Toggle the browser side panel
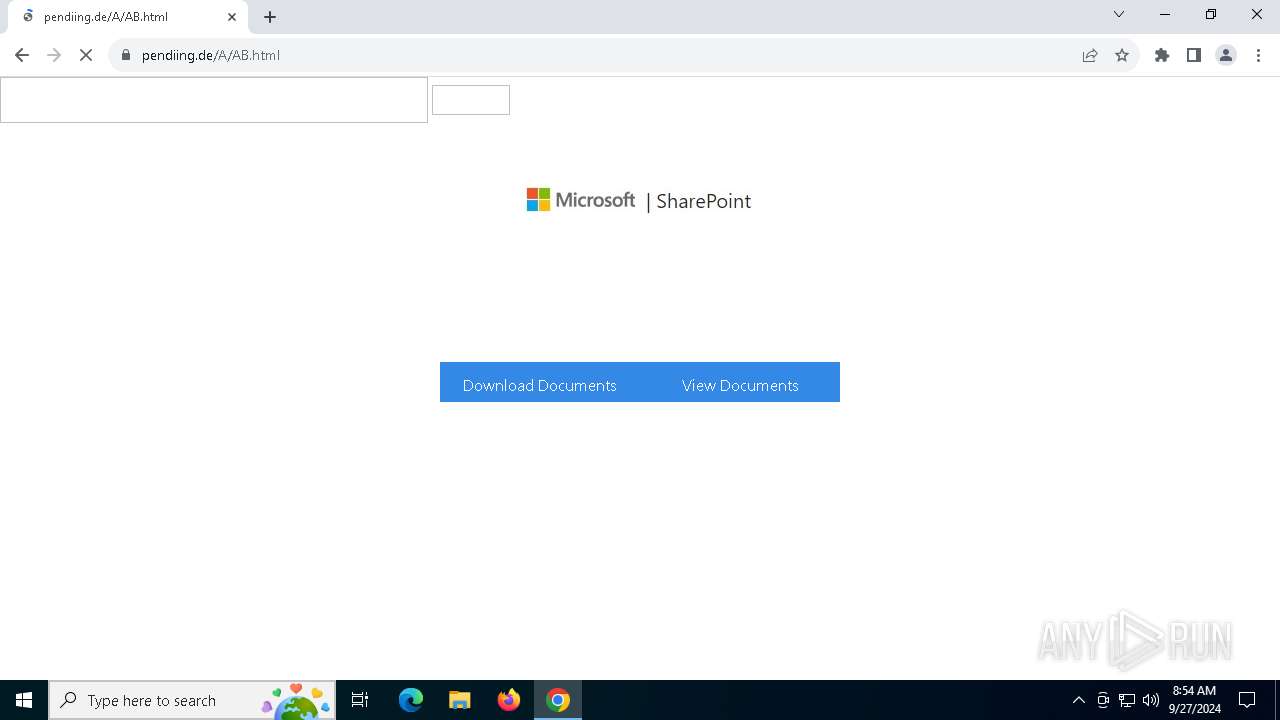 [x=1194, y=55]
